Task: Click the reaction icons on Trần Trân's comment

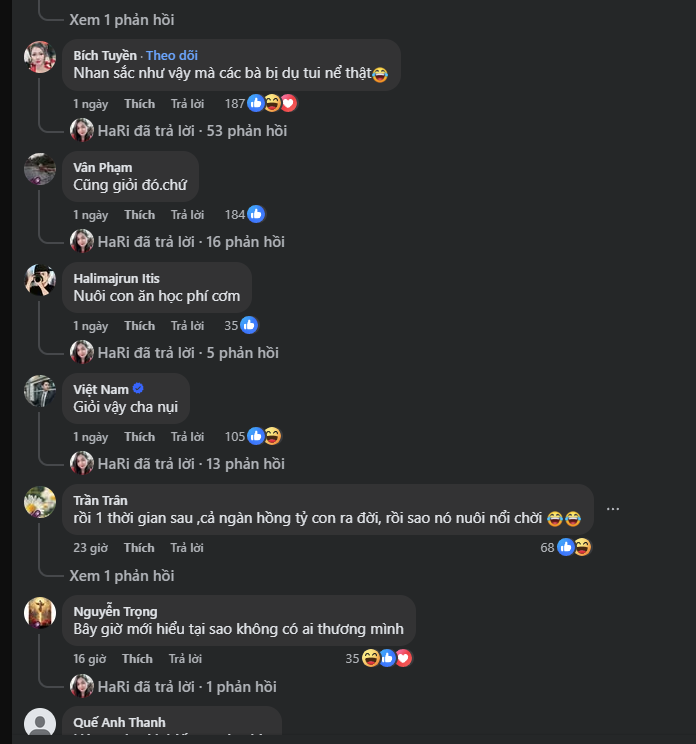Action: coord(574,547)
